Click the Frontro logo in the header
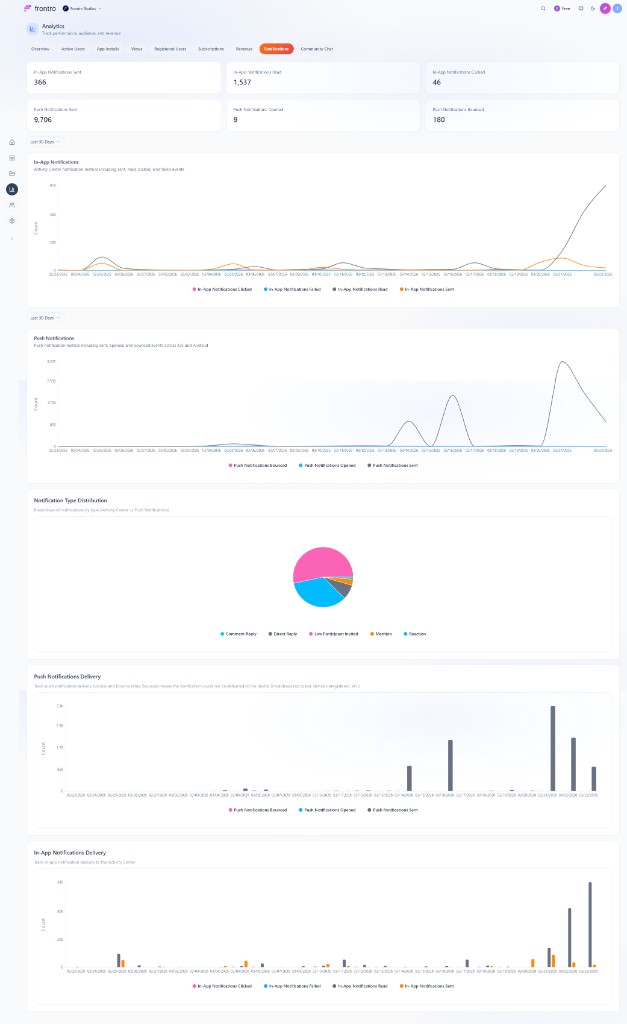 point(41,8)
